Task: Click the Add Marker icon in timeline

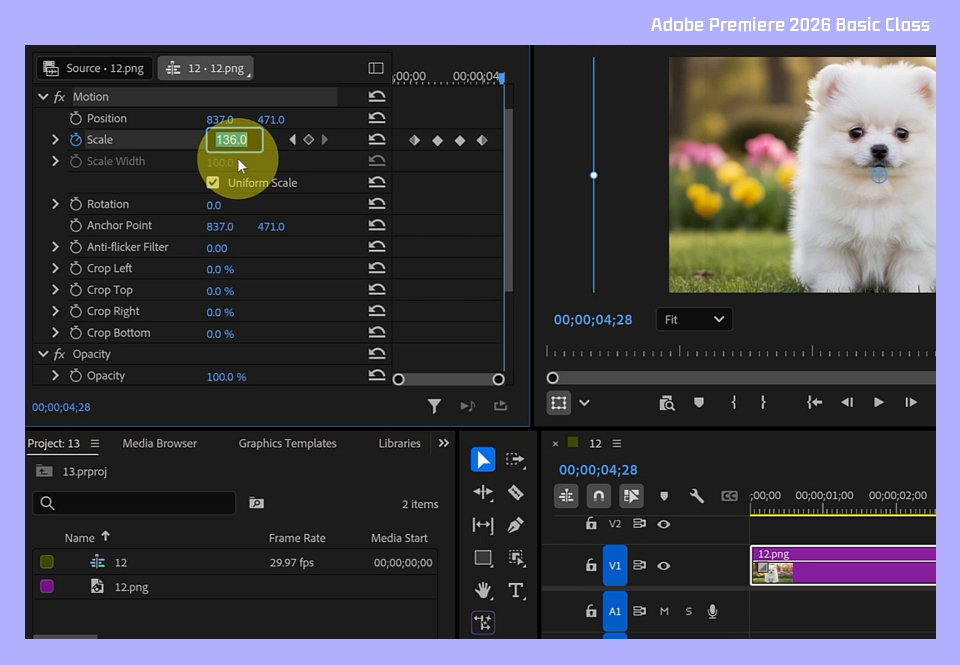Action: [664, 495]
